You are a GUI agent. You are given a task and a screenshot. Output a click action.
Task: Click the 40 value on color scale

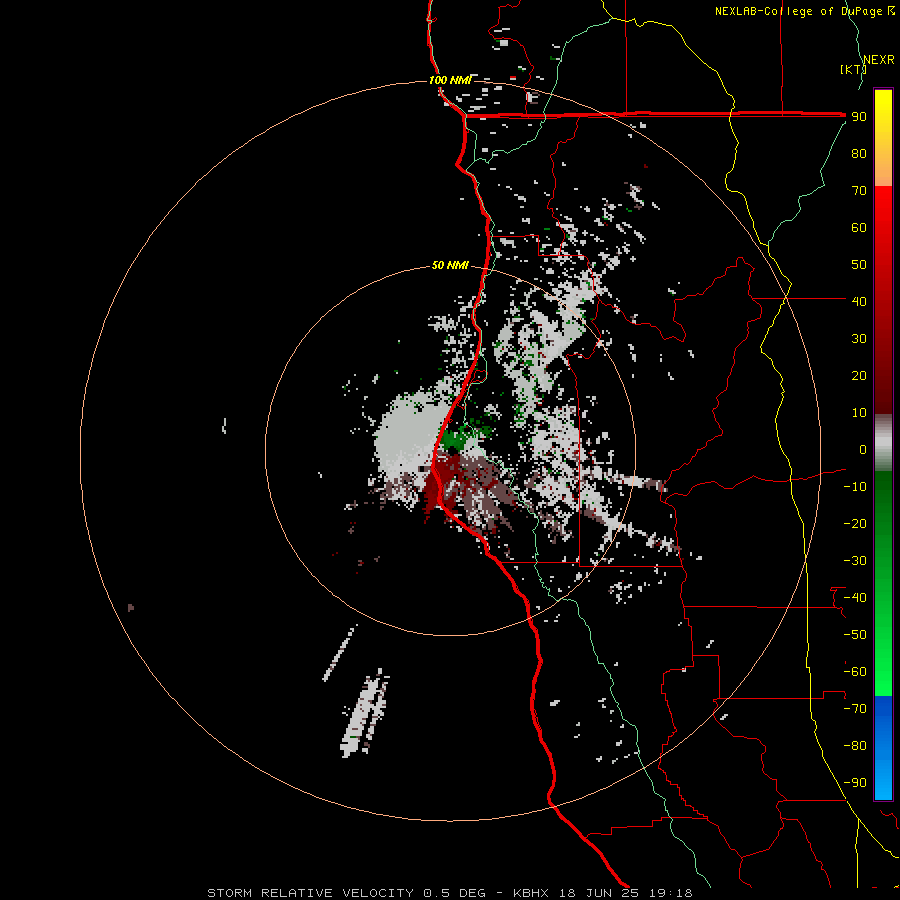(x=859, y=302)
